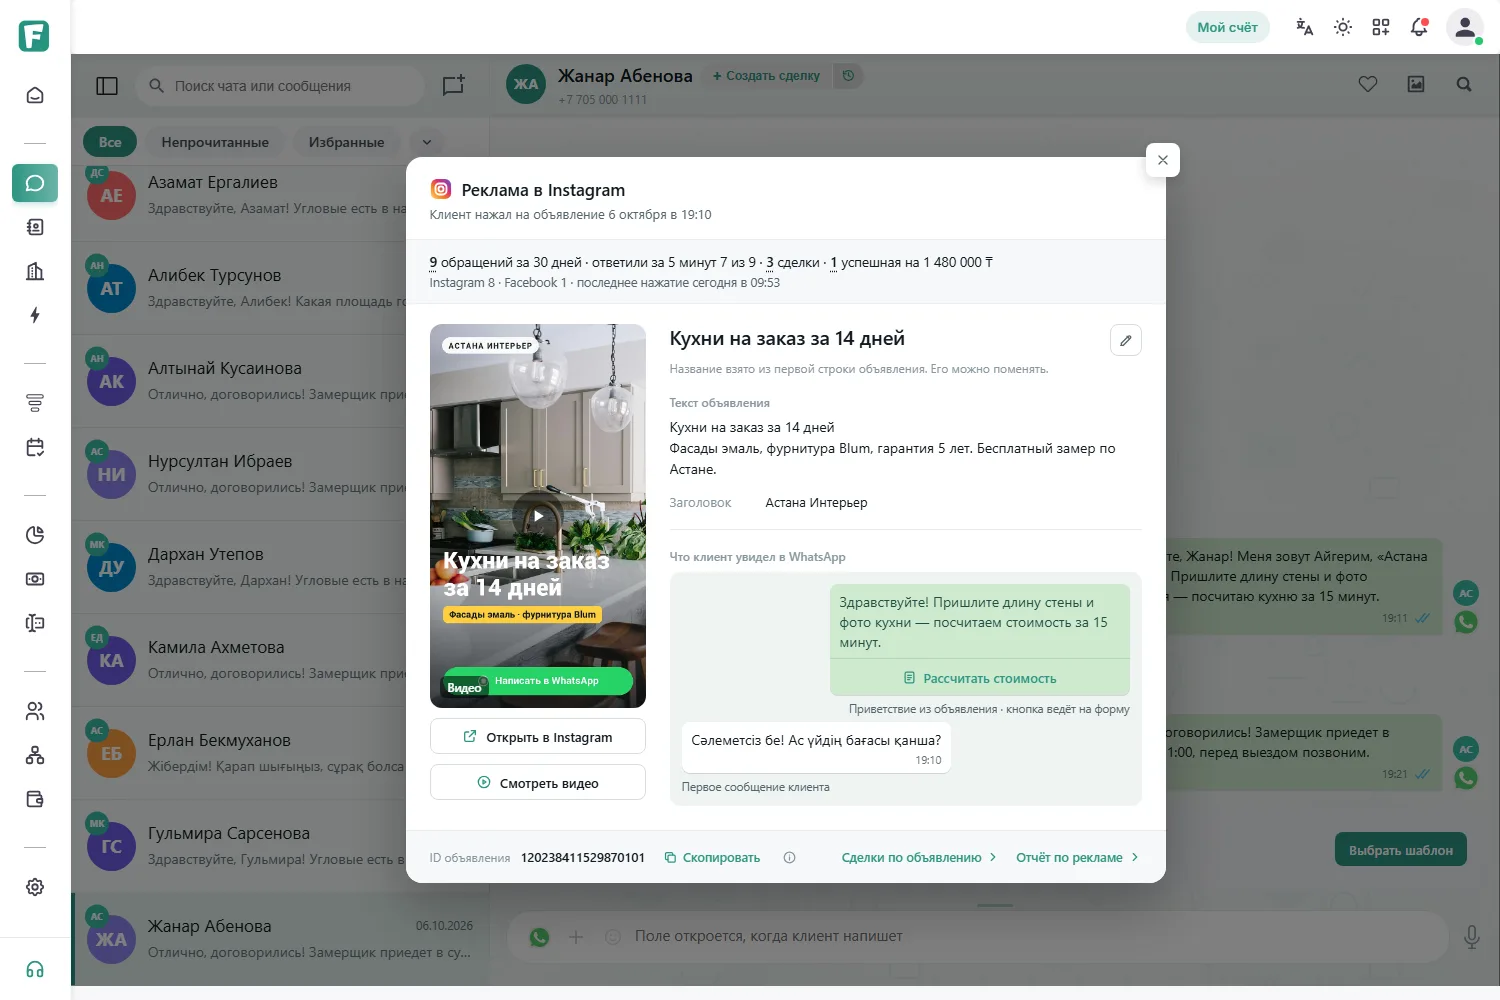Viewport: 1500px width, 1000px height.
Task: Open the home icon in the left sidebar
Action: 35,96
